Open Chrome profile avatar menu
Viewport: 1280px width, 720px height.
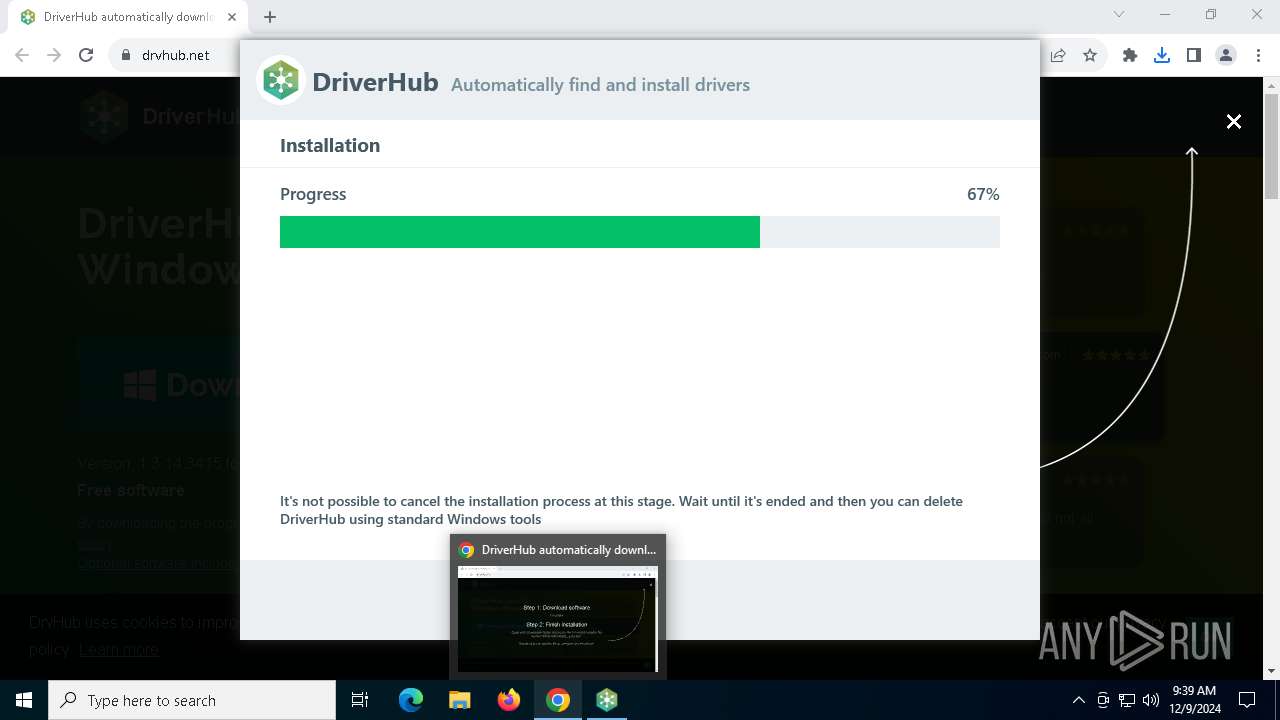click(1226, 55)
